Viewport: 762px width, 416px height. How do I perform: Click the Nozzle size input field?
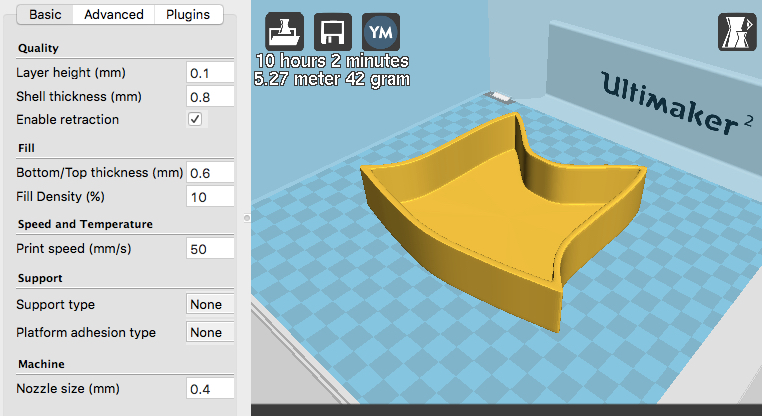click(210, 389)
